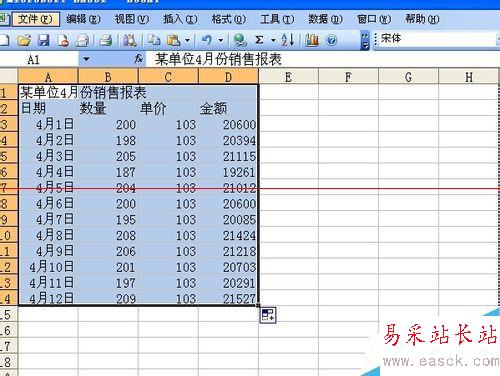The image size is (500, 376).
Task: Click the 4月1日 date cell
Action: (x=48, y=124)
